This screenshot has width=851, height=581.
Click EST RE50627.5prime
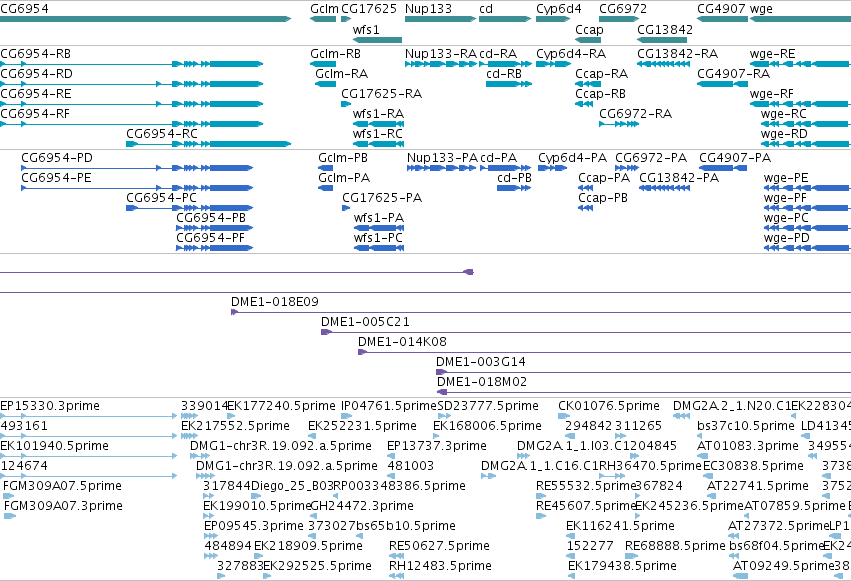(x=440, y=546)
